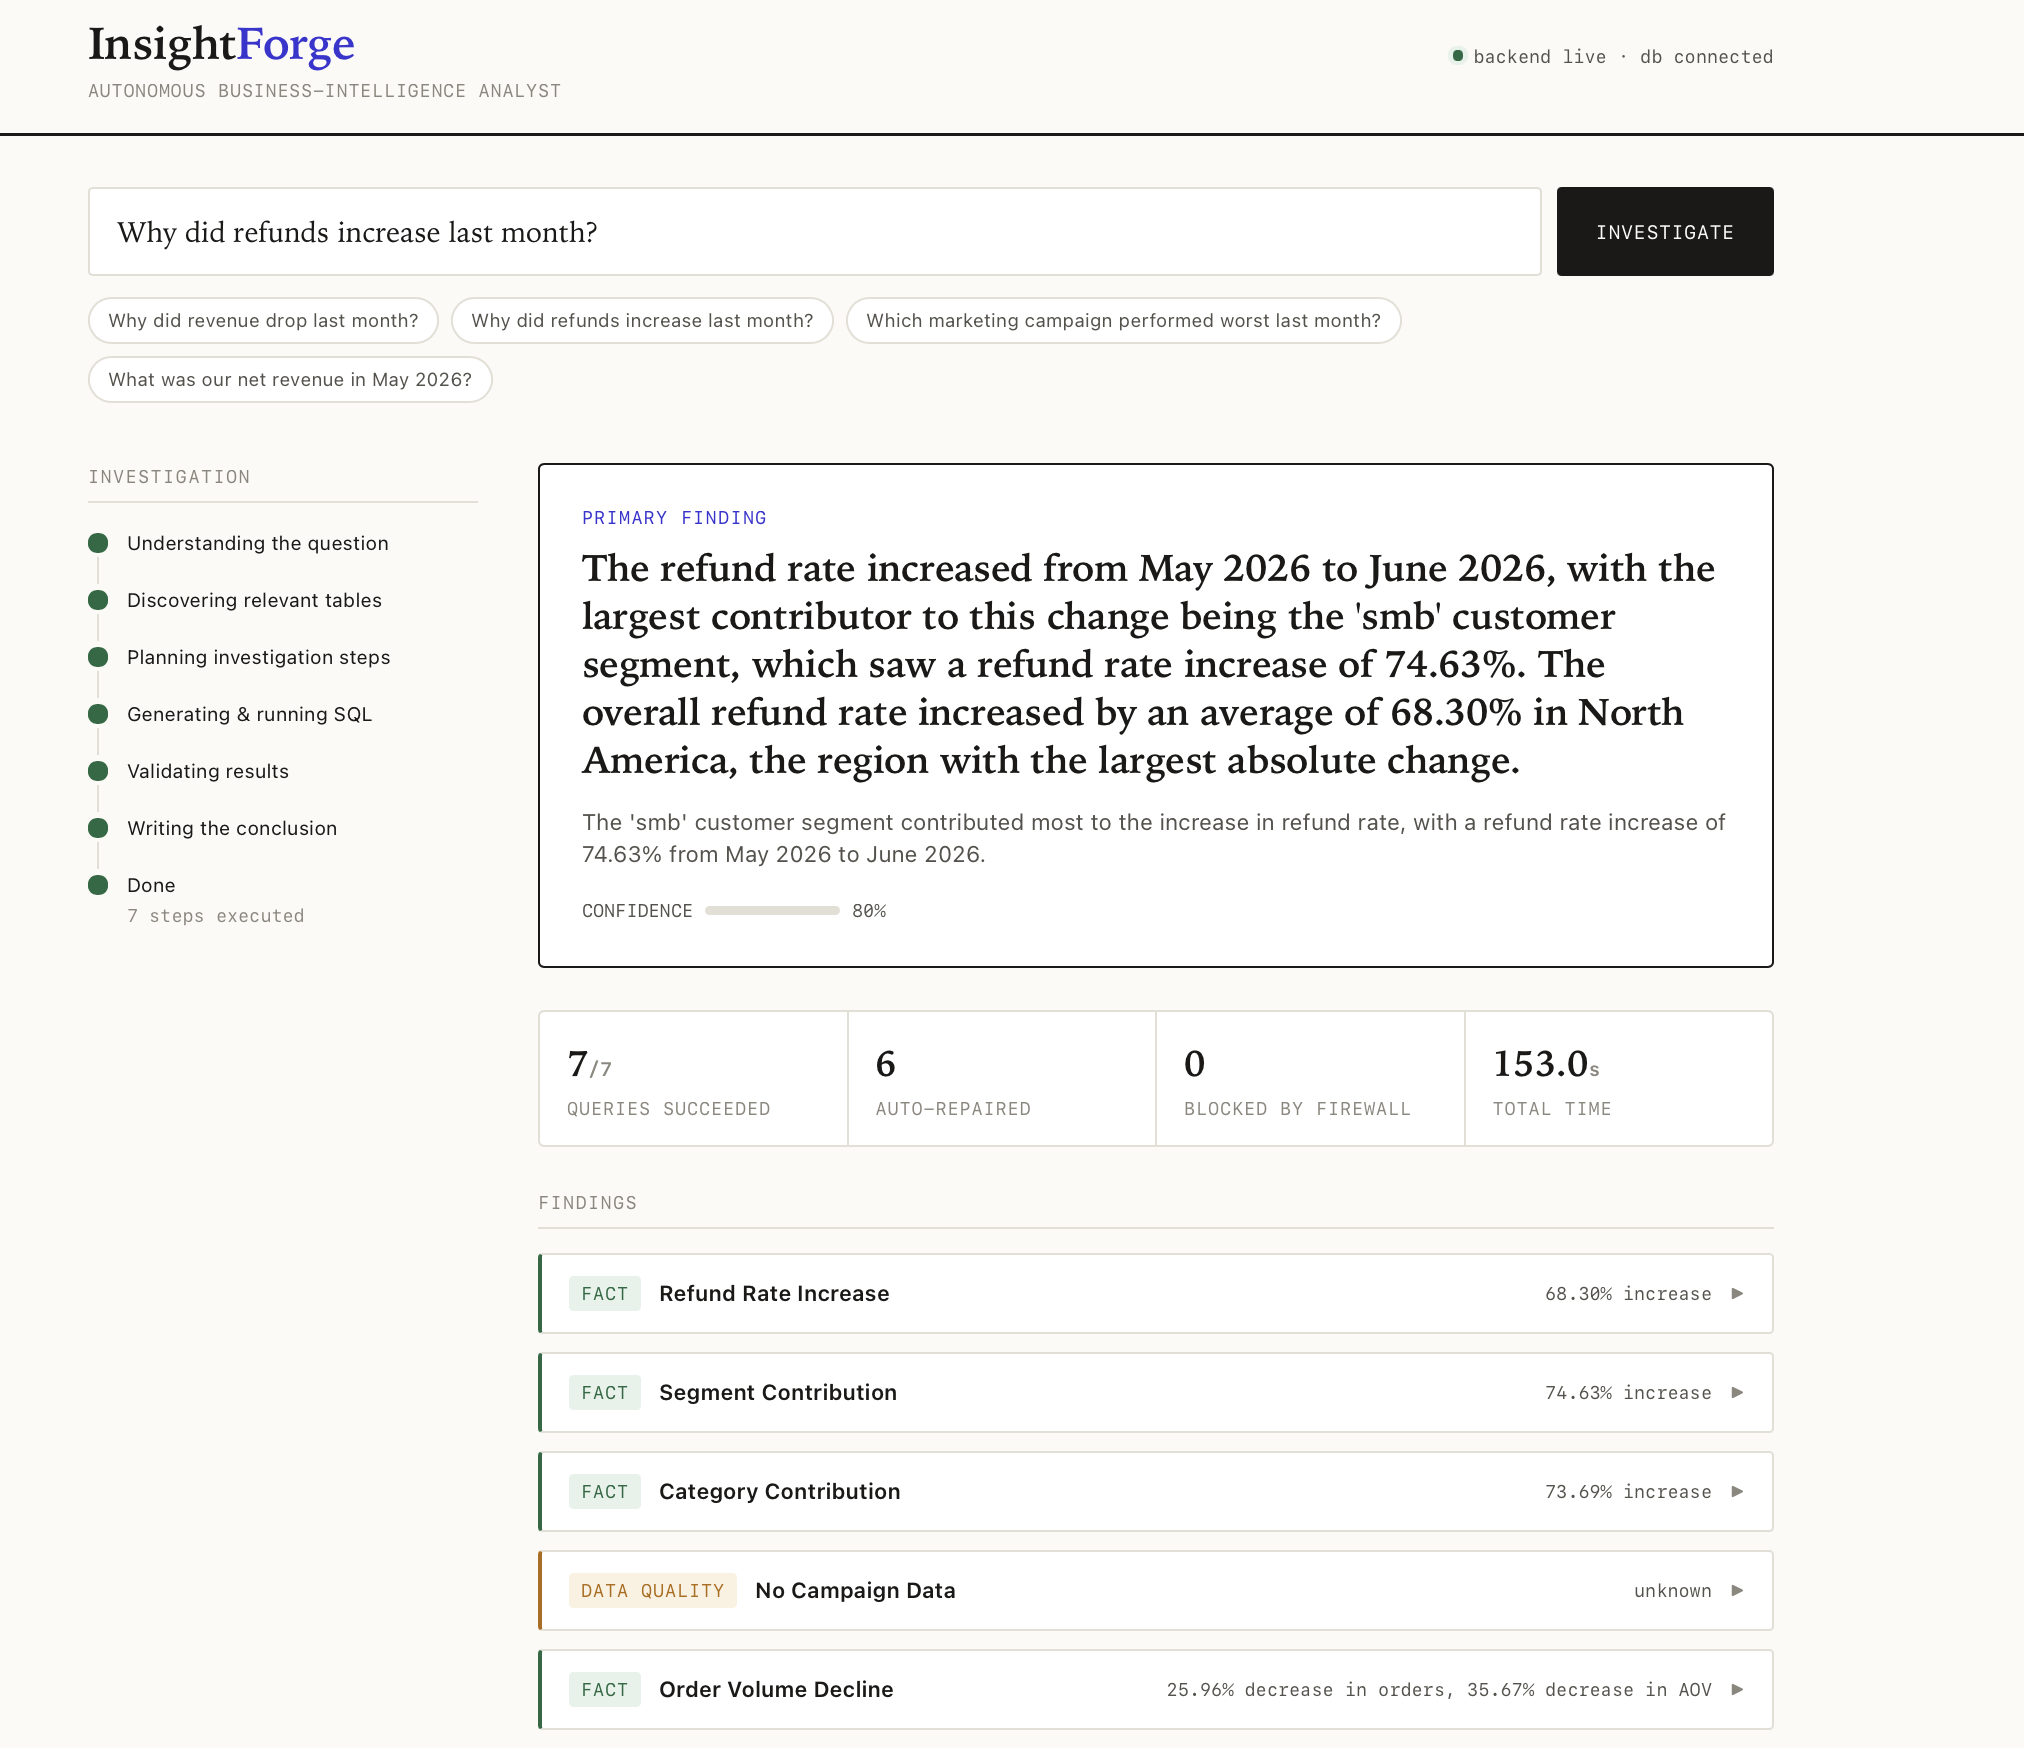Select 'Planning investigation steps' step label

tap(258, 657)
